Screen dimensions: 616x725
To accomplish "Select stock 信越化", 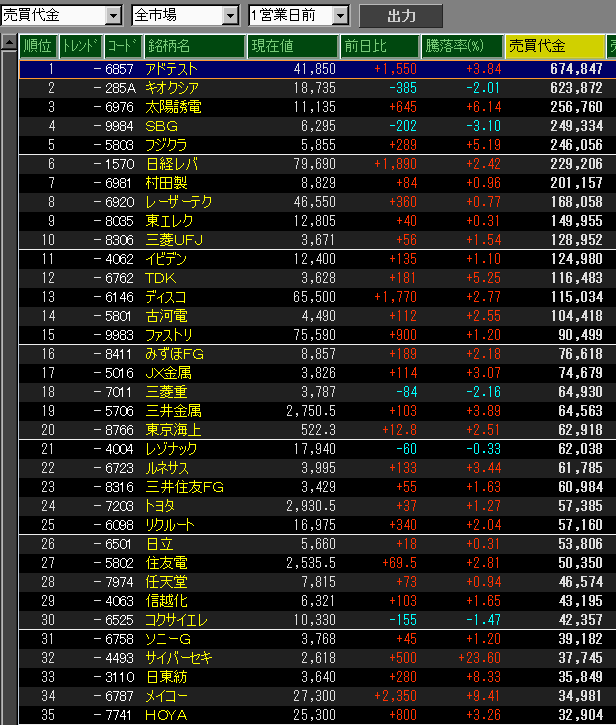I will pyautogui.click(x=166, y=601).
